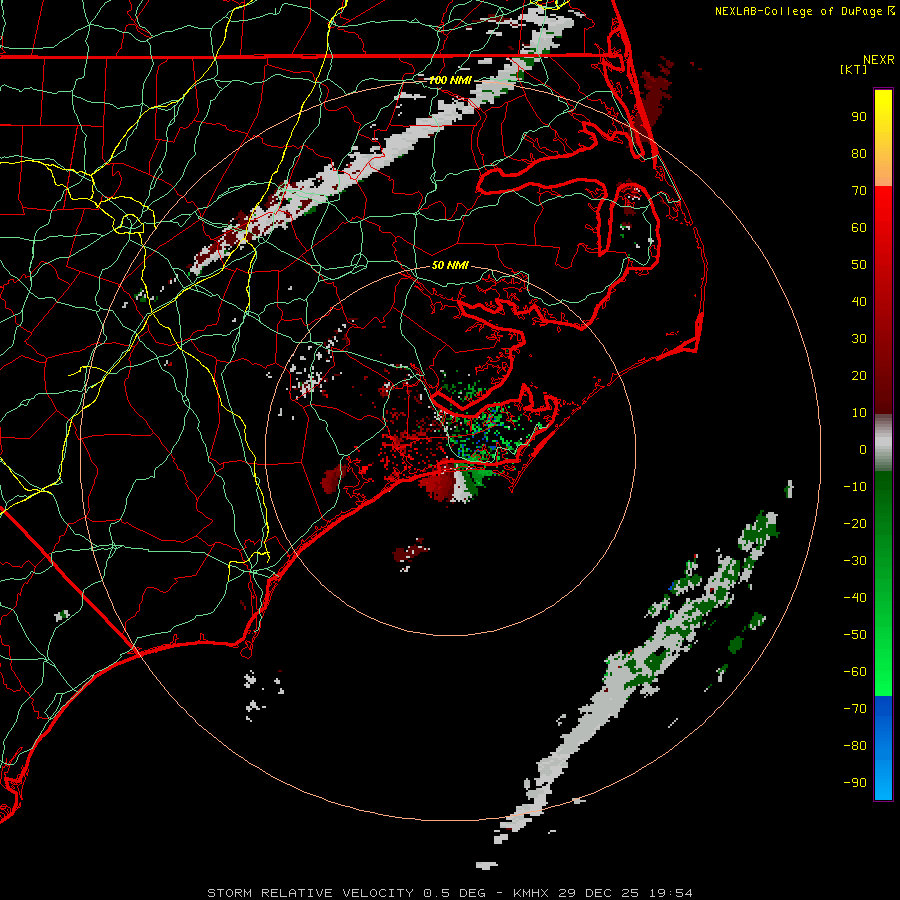Click the -30 value on the velocity scale
The image size is (900, 900).
pos(855,561)
